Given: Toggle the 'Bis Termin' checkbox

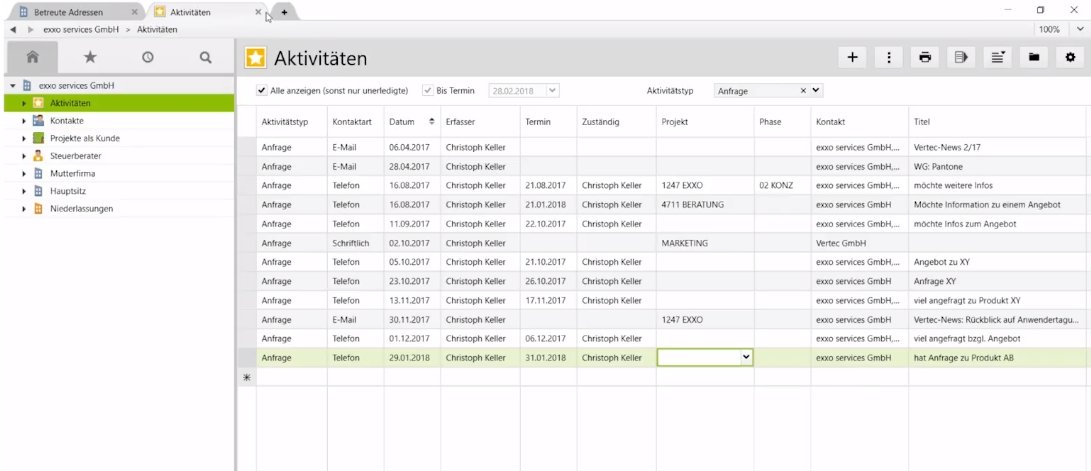Looking at the screenshot, I should 428,90.
